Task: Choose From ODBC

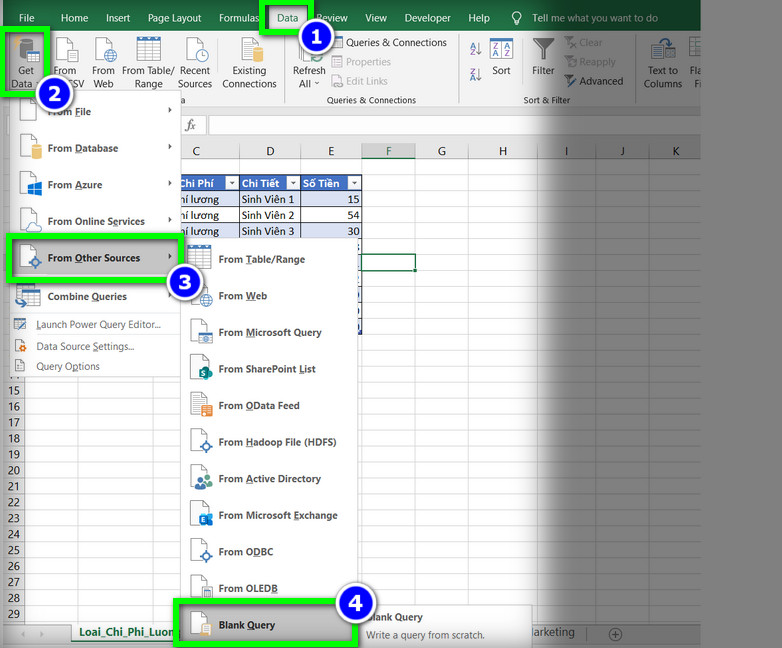Action: pyautogui.click(x=269, y=552)
